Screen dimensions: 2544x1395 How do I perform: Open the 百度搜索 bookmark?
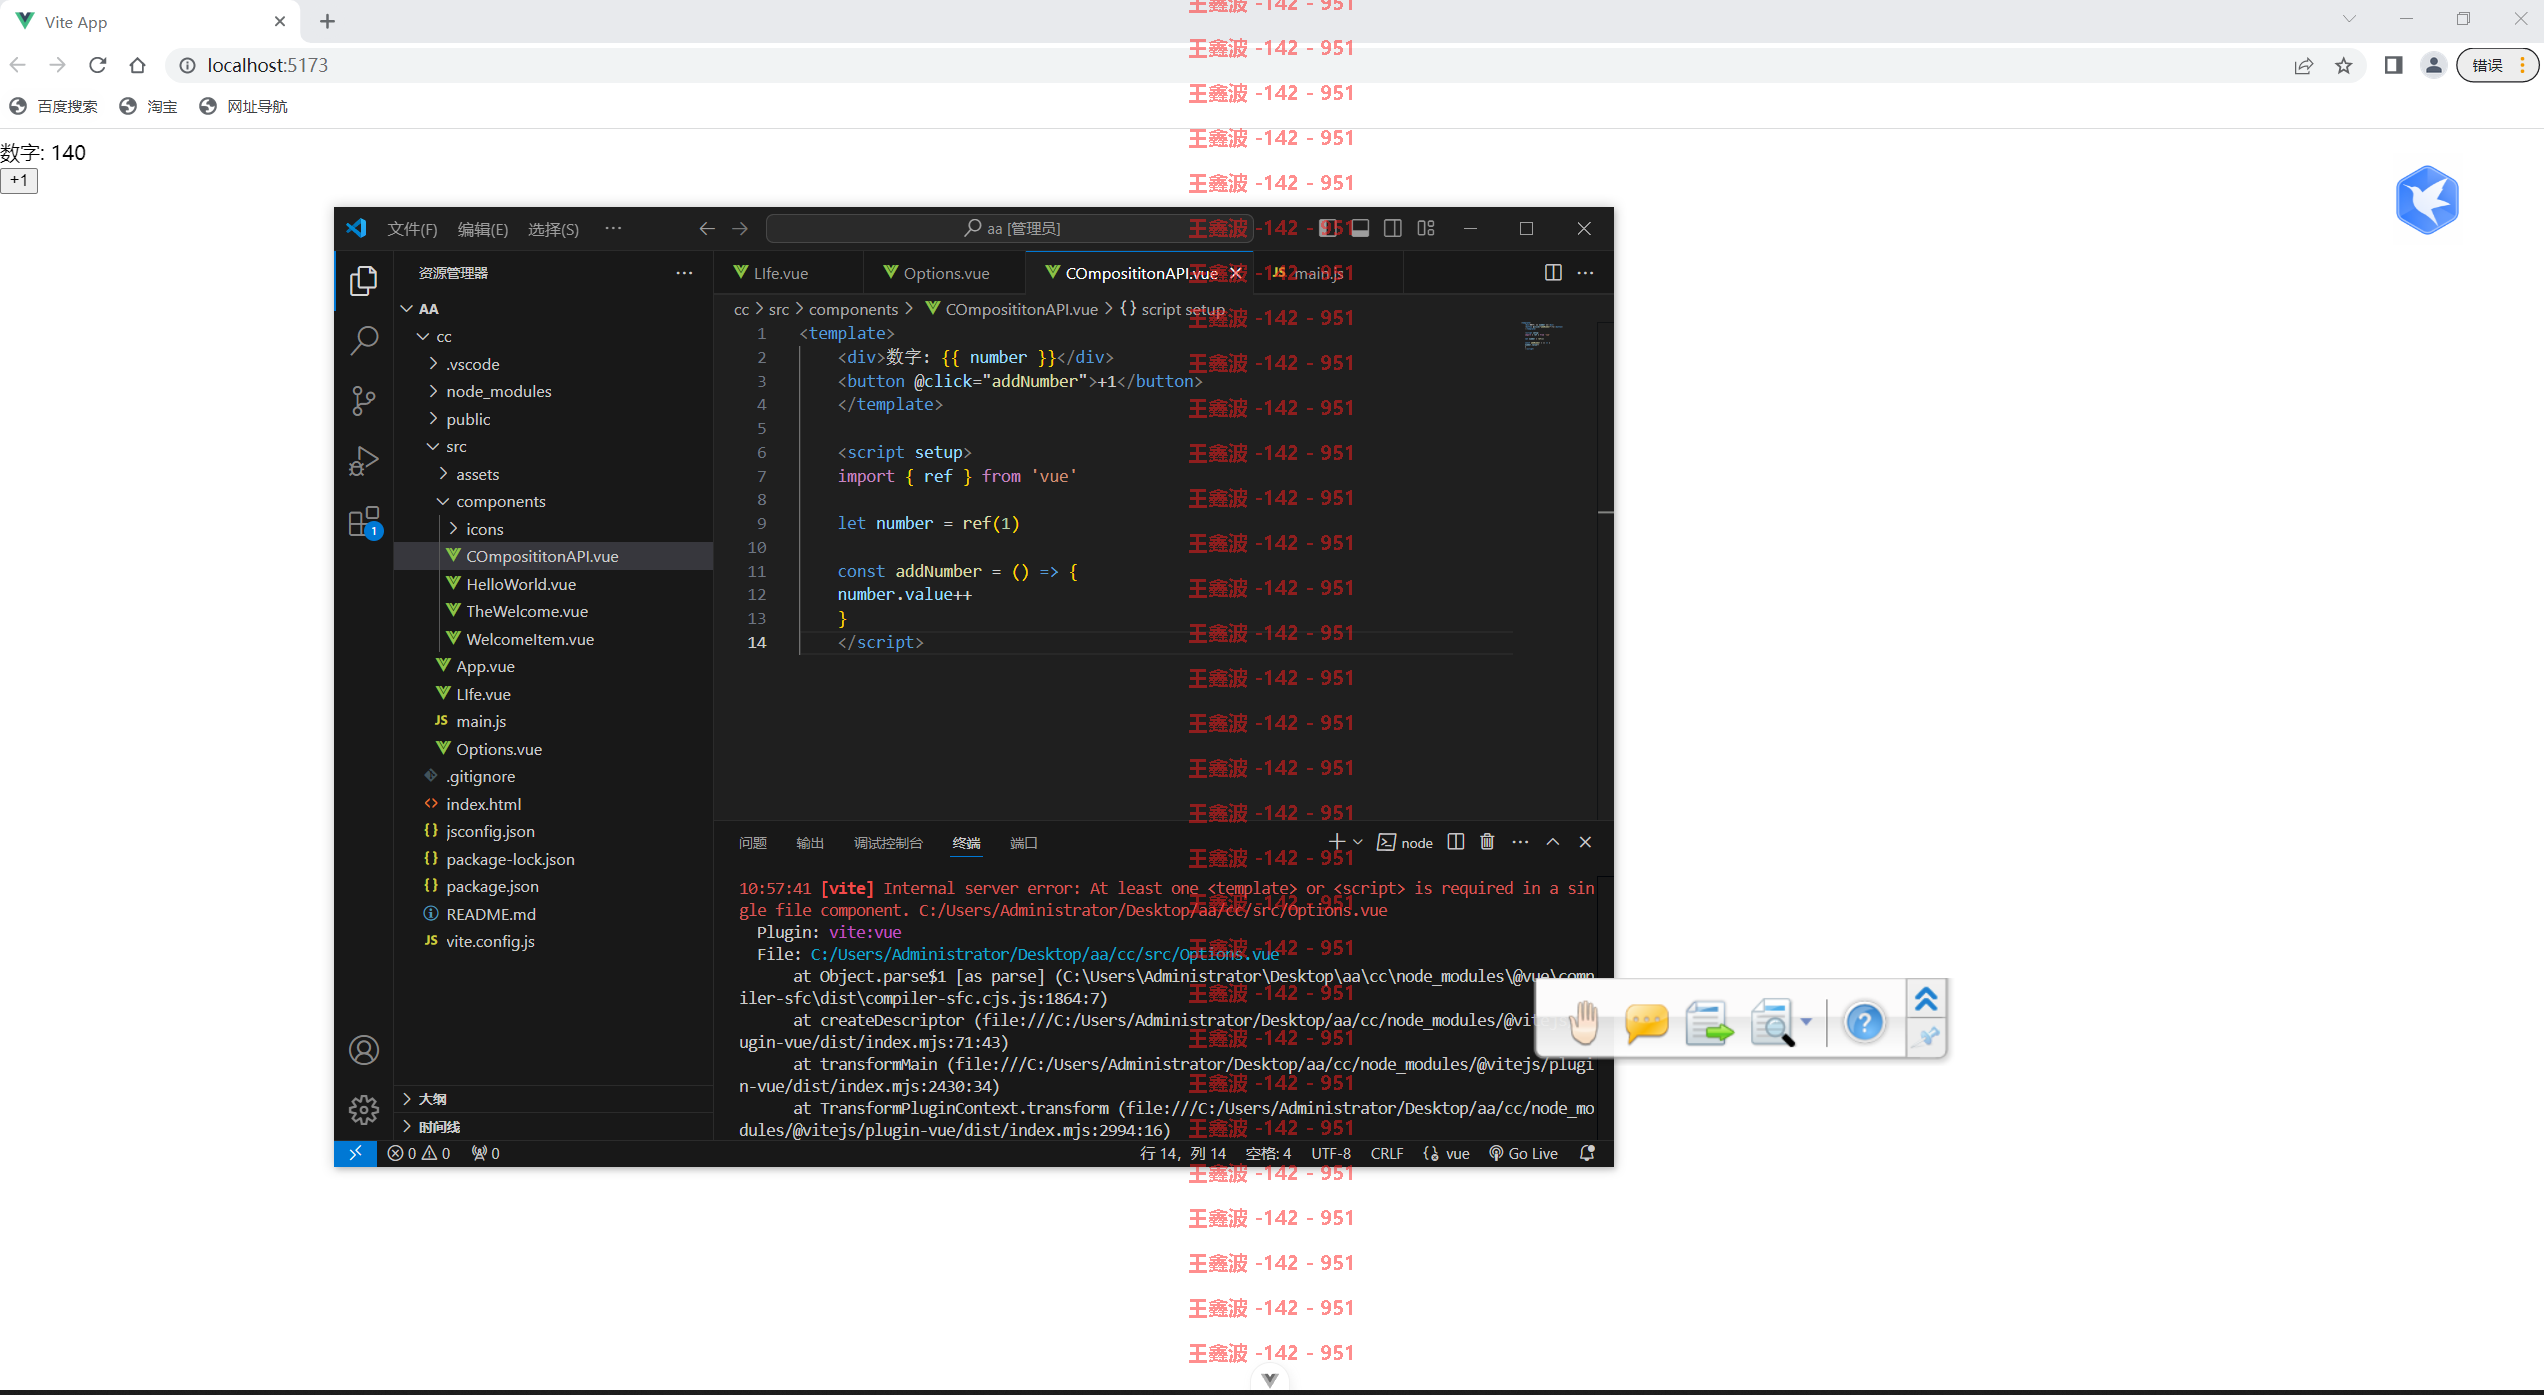(x=54, y=106)
